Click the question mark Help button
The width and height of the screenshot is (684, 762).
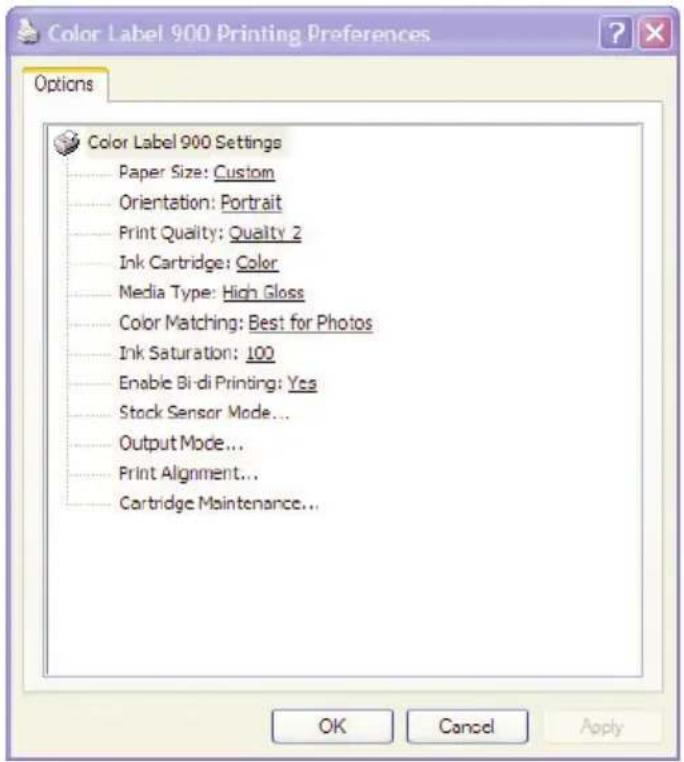pos(616,33)
